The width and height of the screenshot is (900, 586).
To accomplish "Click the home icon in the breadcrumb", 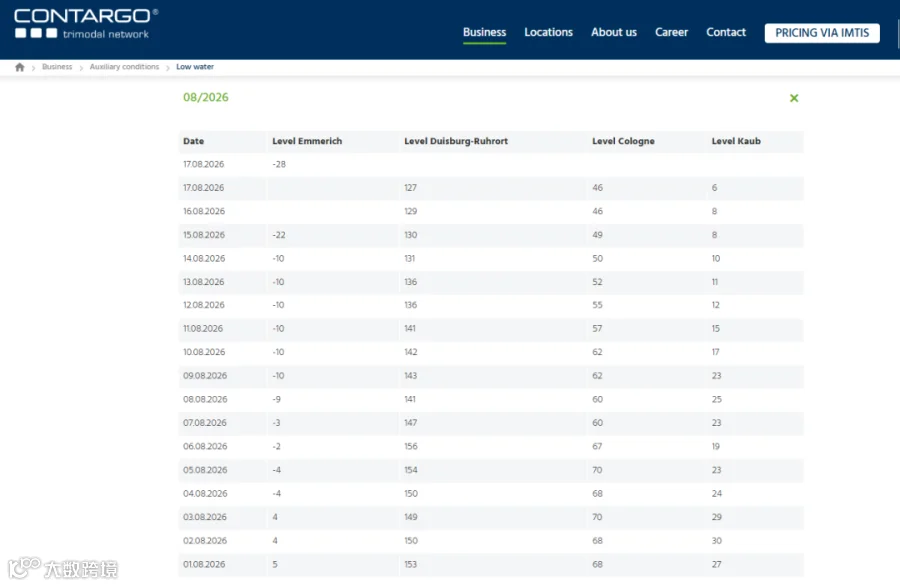I will click(x=20, y=67).
